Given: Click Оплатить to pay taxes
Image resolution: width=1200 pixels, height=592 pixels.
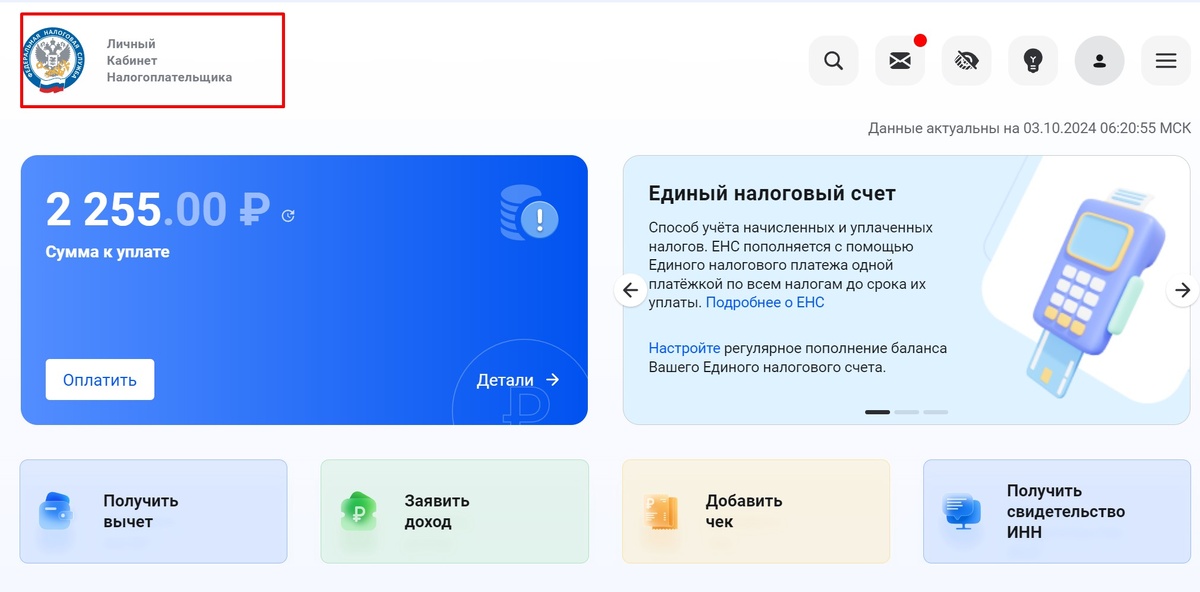Looking at the screenshot, I should click(x=99, y=380).
